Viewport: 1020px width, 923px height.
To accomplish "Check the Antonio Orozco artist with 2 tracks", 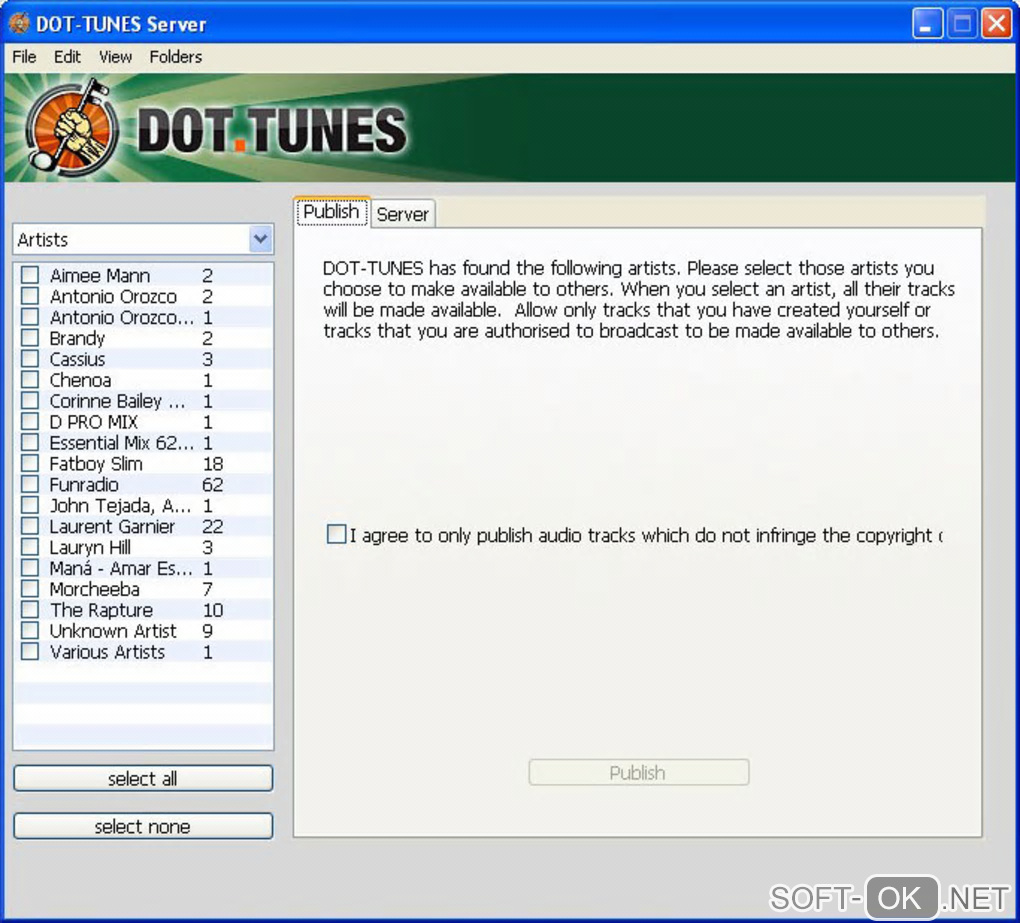I will pos(30,295).
